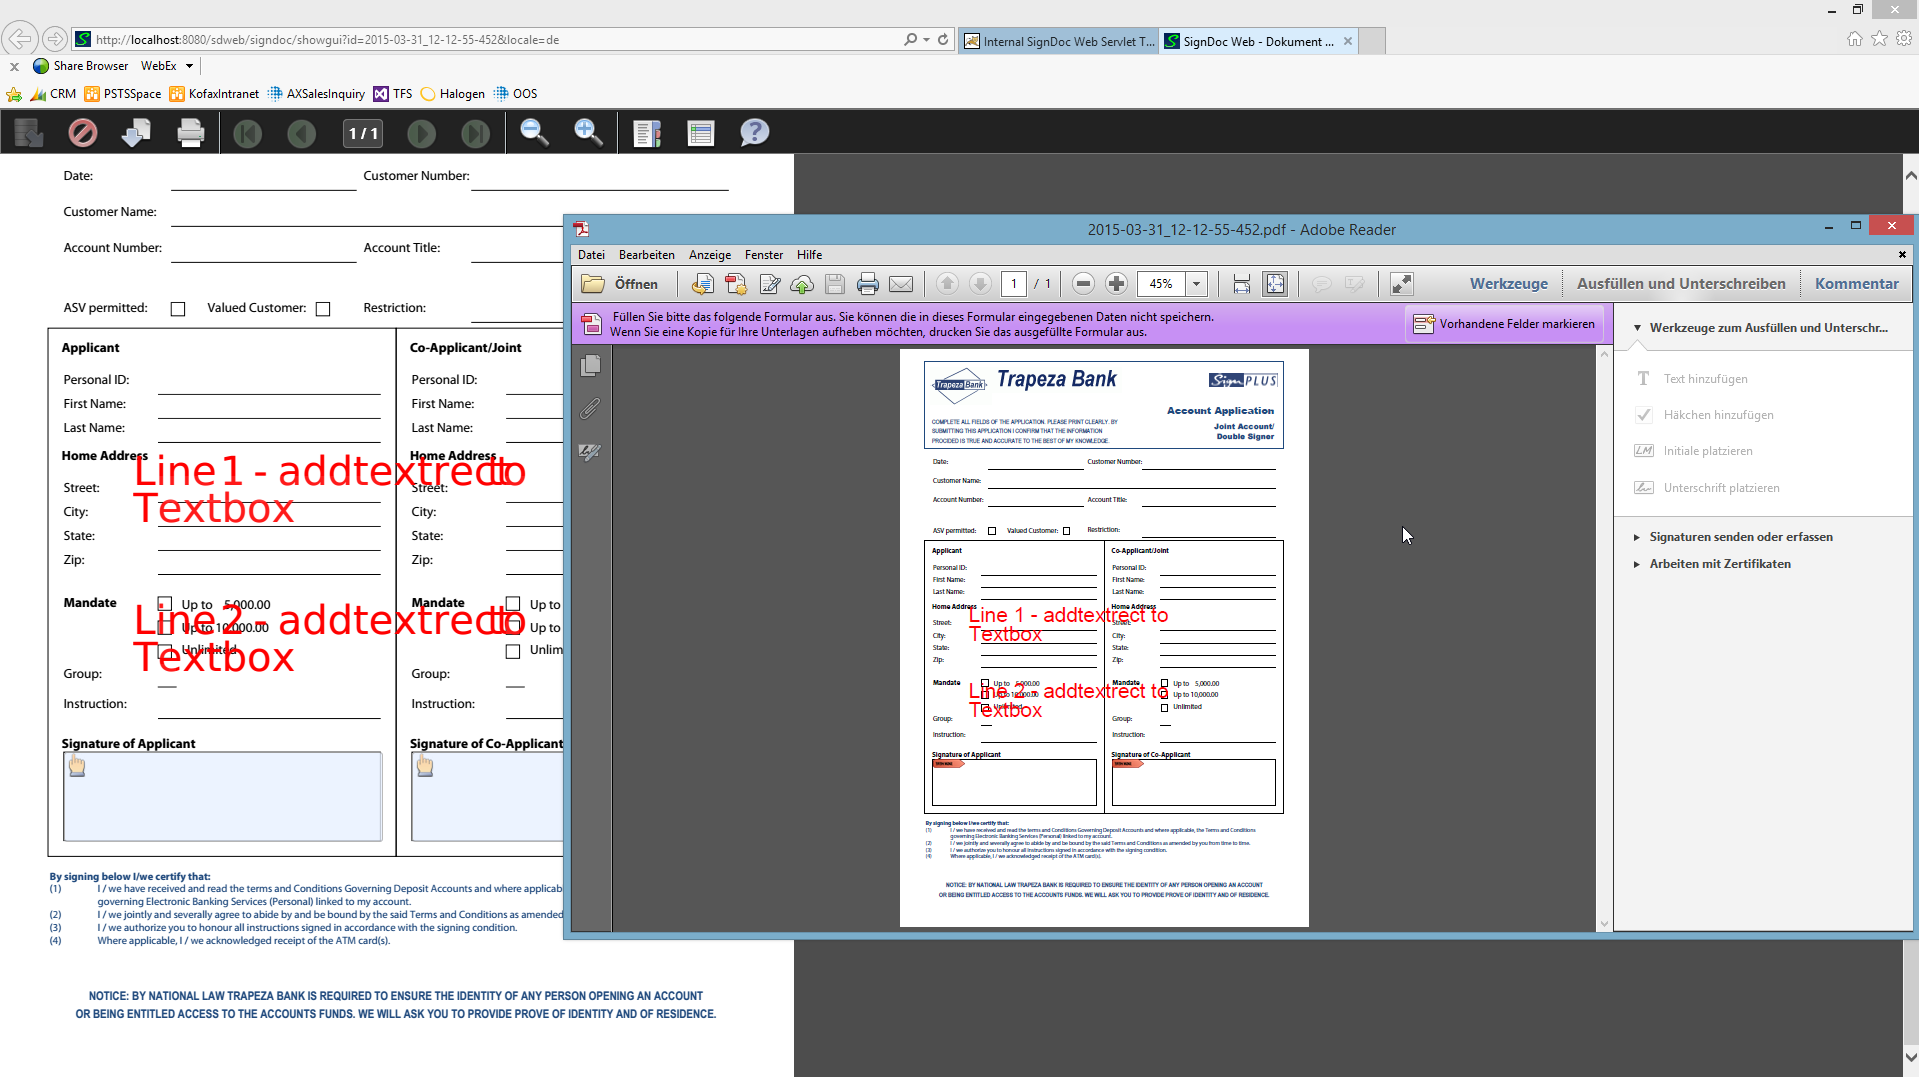
Task: Click the zoom in plus button in Adobe Reader
Action: point(1117,284)
